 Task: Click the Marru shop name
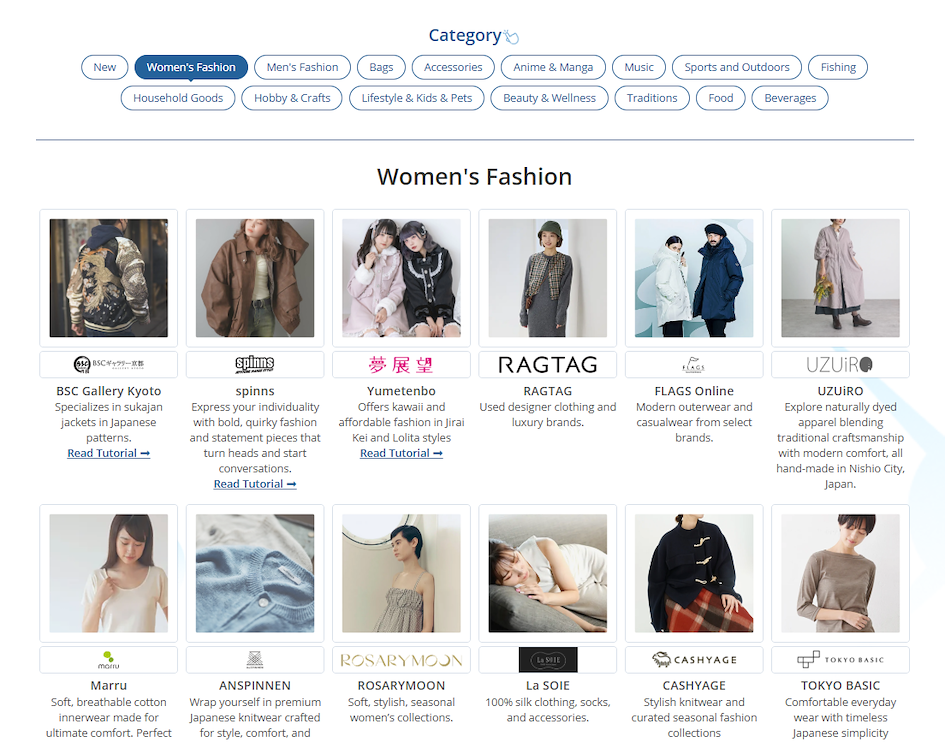108,686
